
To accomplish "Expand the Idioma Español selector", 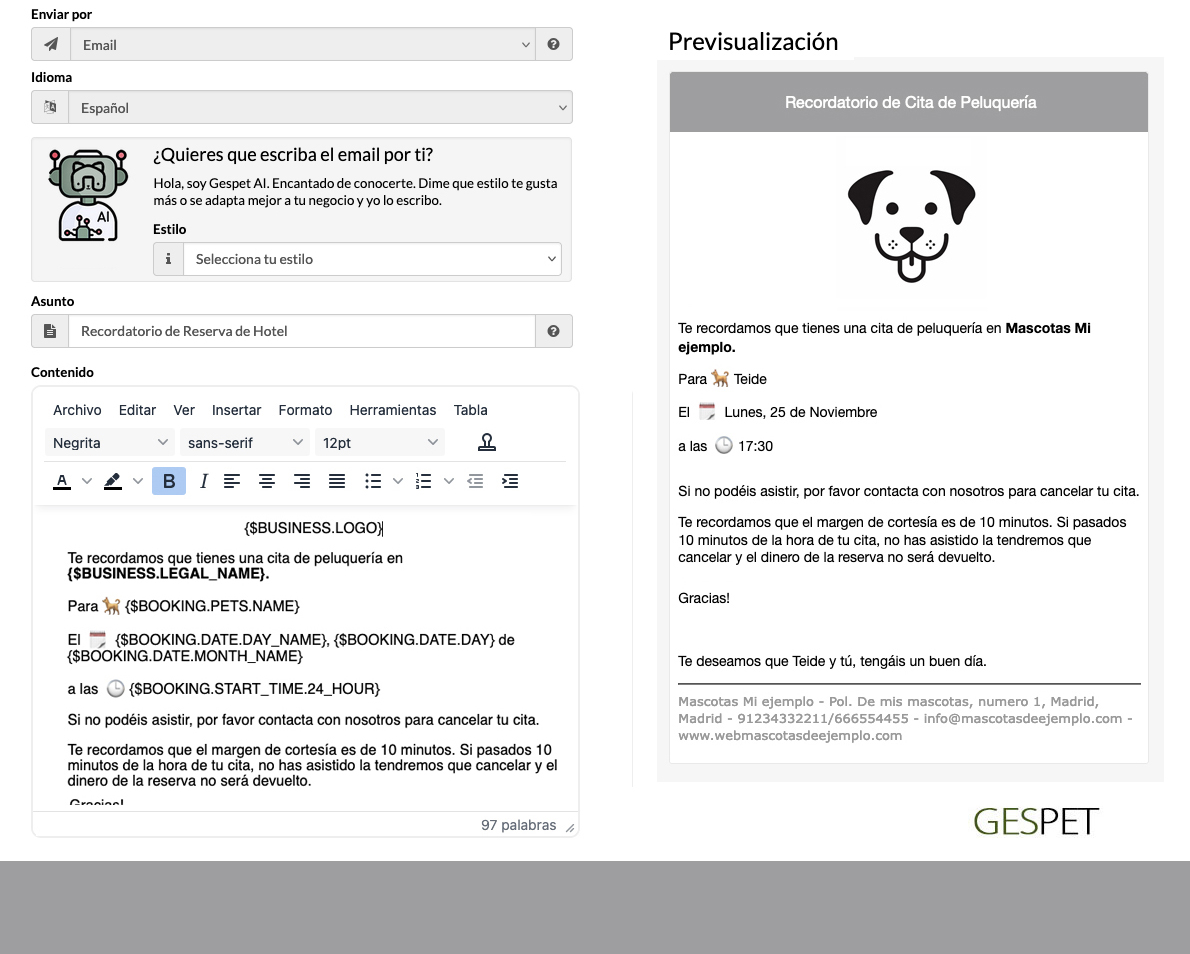I will [319, 108].
